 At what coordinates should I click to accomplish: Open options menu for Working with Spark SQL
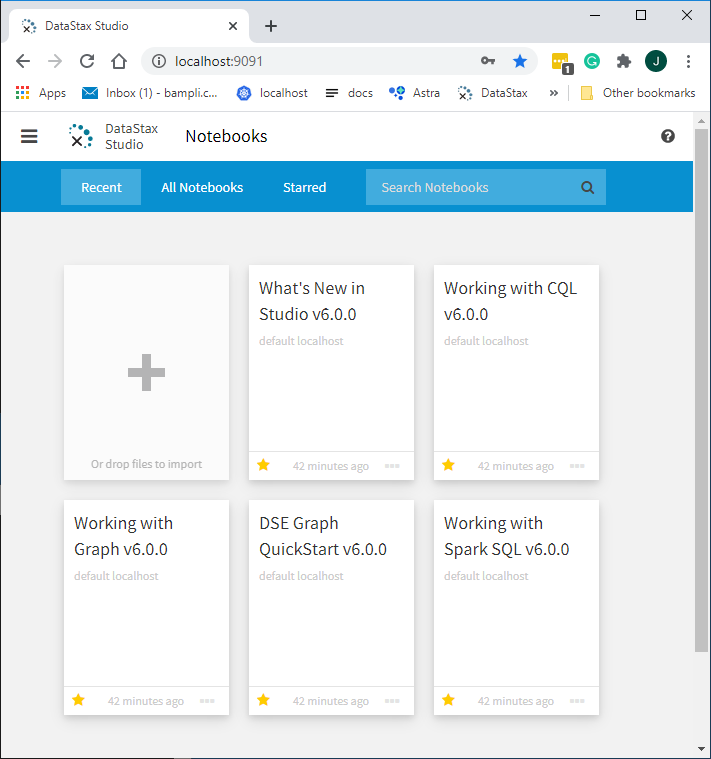click(577, 701)
